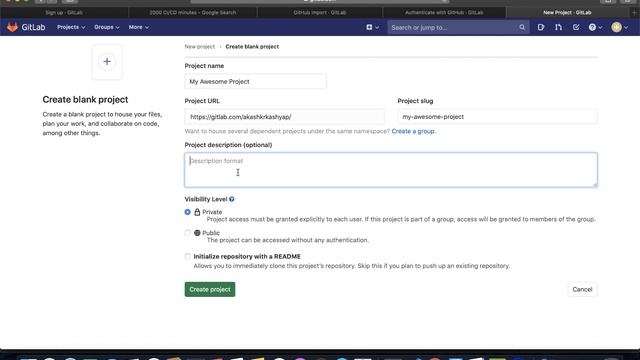This screenshot has width=640, height=360.
Task: Open the Merge requests icon
Action: tap(558, 27)
